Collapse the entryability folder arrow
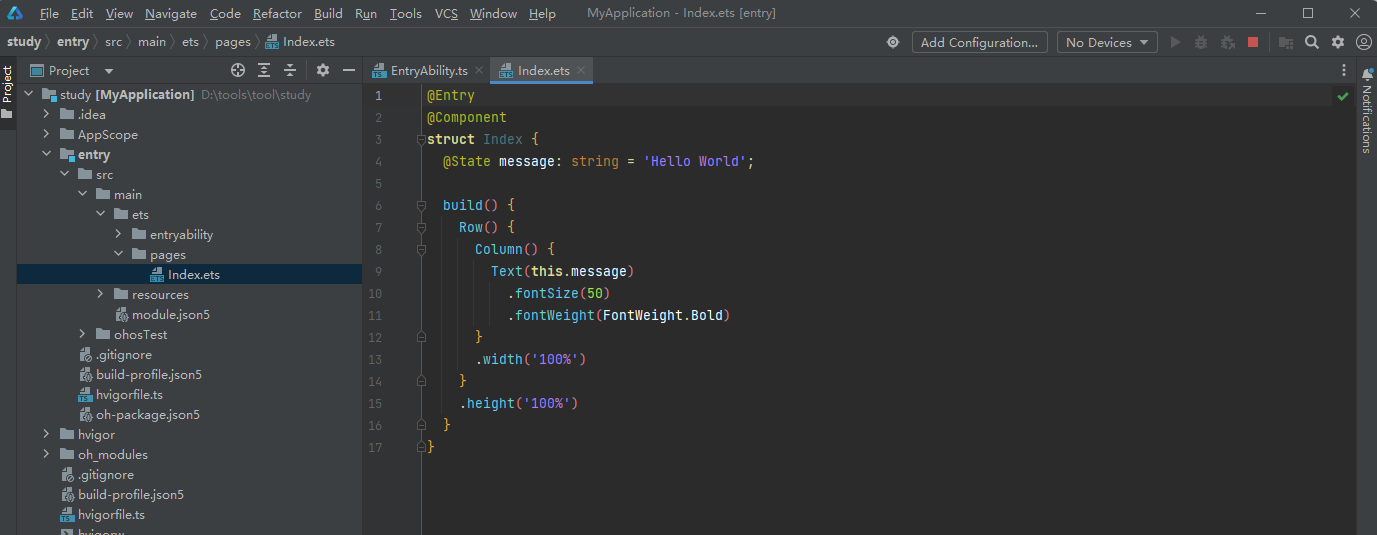This screenshot has height=535, width=1377. [119, 234]
